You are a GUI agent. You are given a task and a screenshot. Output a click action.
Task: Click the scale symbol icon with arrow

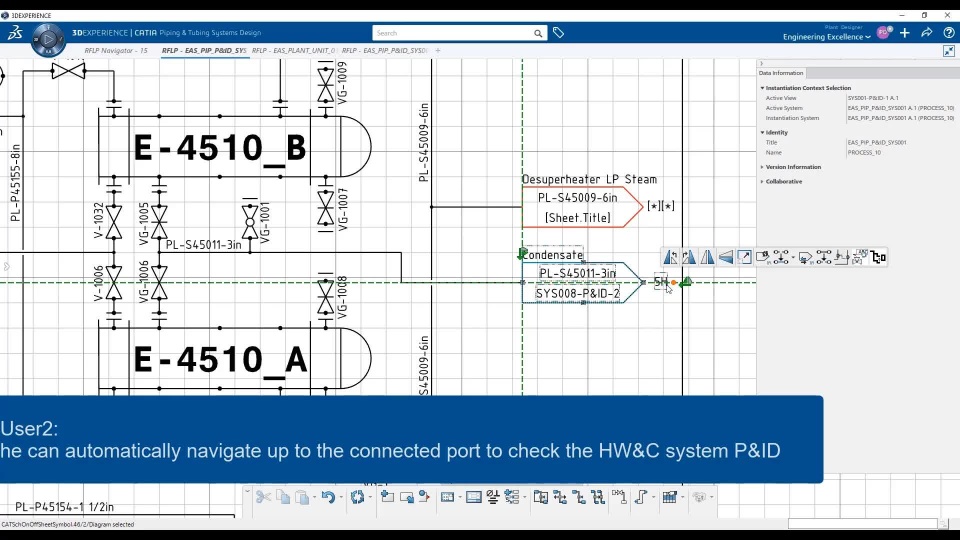(744, 257)
